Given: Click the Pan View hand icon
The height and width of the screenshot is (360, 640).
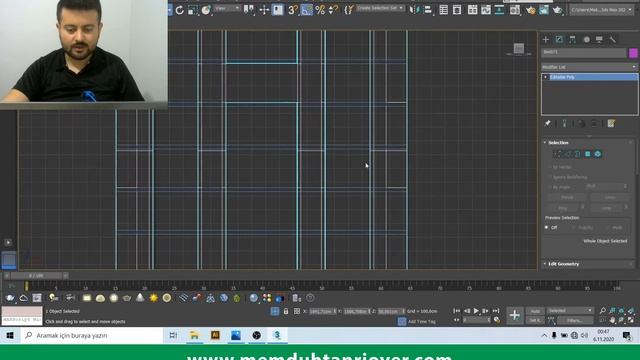Looking at the screenshot, I should 612,320.
